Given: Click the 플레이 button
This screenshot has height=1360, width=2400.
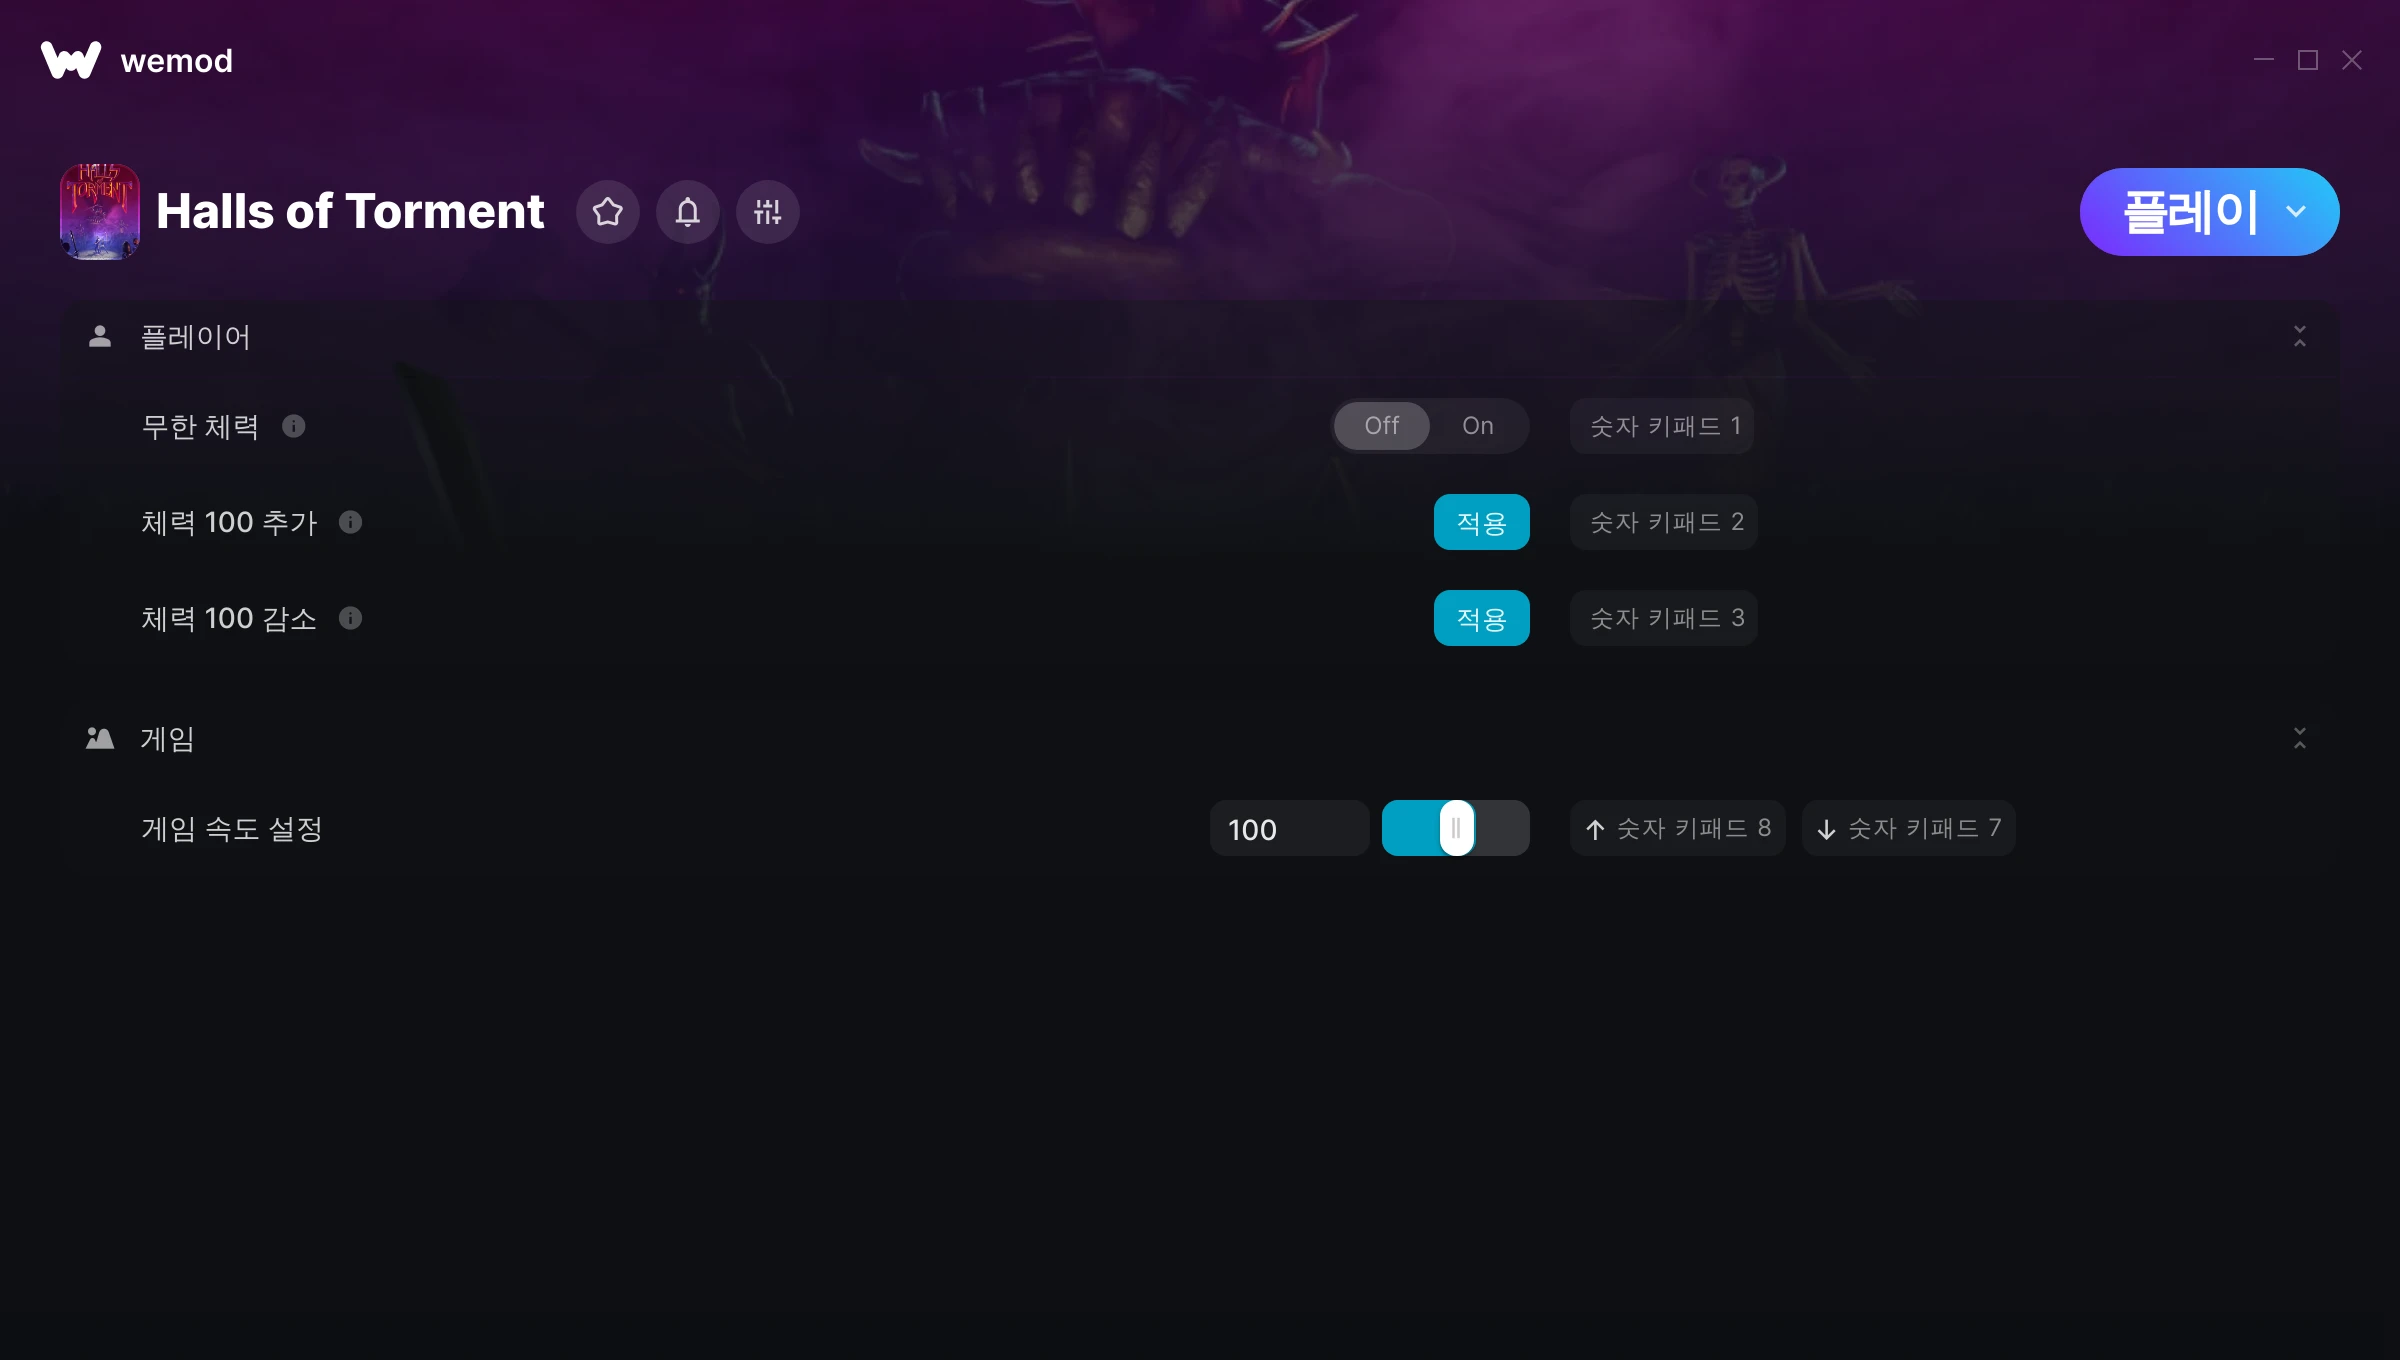Looking at the screenshot, I should [x=2188, y=212].
